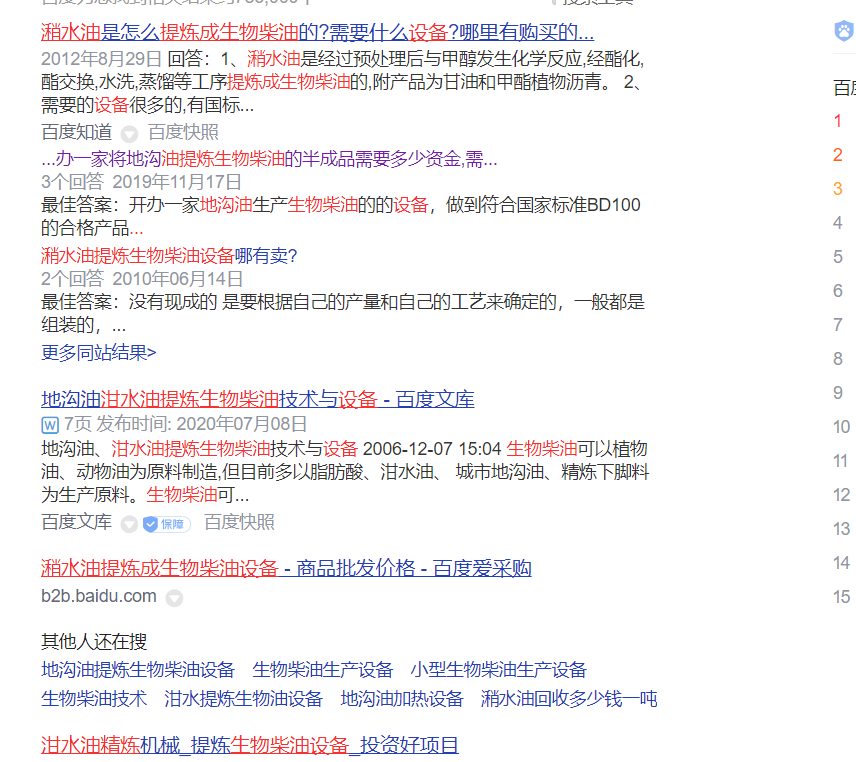Image resolution: width=856 pixels, height=762 pixels.
Task: Click hot ranking item number 1 in sidebar
Action: click(x=837, y=120)
